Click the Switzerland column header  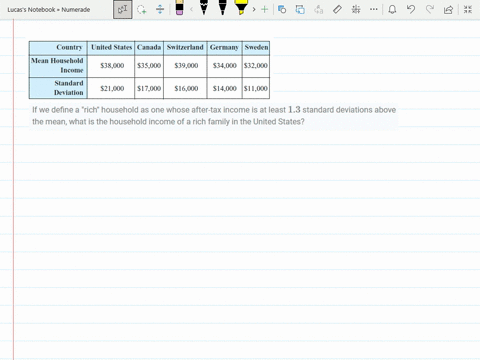[x=185, y=48]
